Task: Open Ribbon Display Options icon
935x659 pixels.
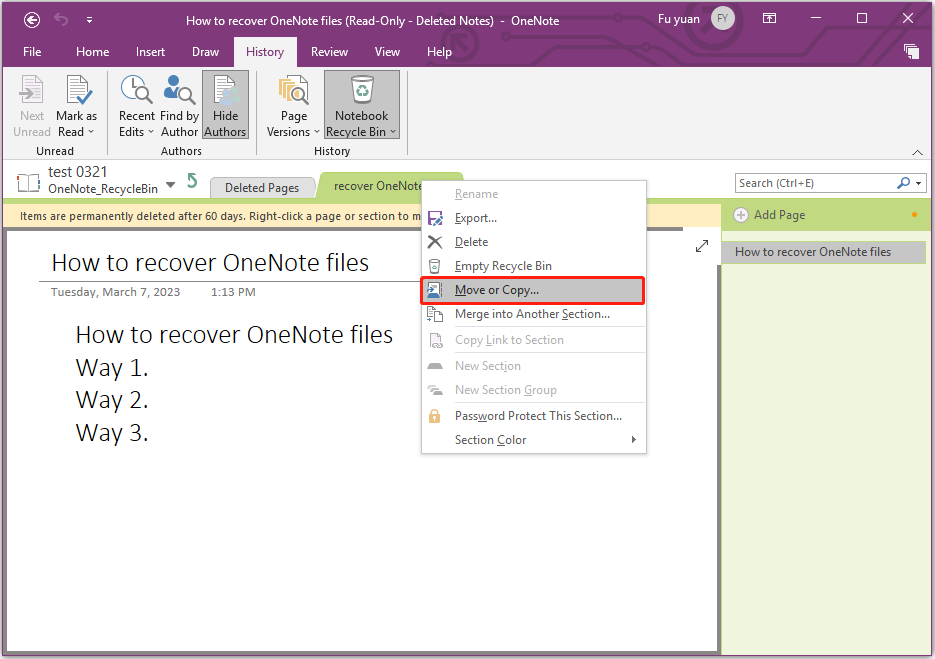Action: coord(769,18)
